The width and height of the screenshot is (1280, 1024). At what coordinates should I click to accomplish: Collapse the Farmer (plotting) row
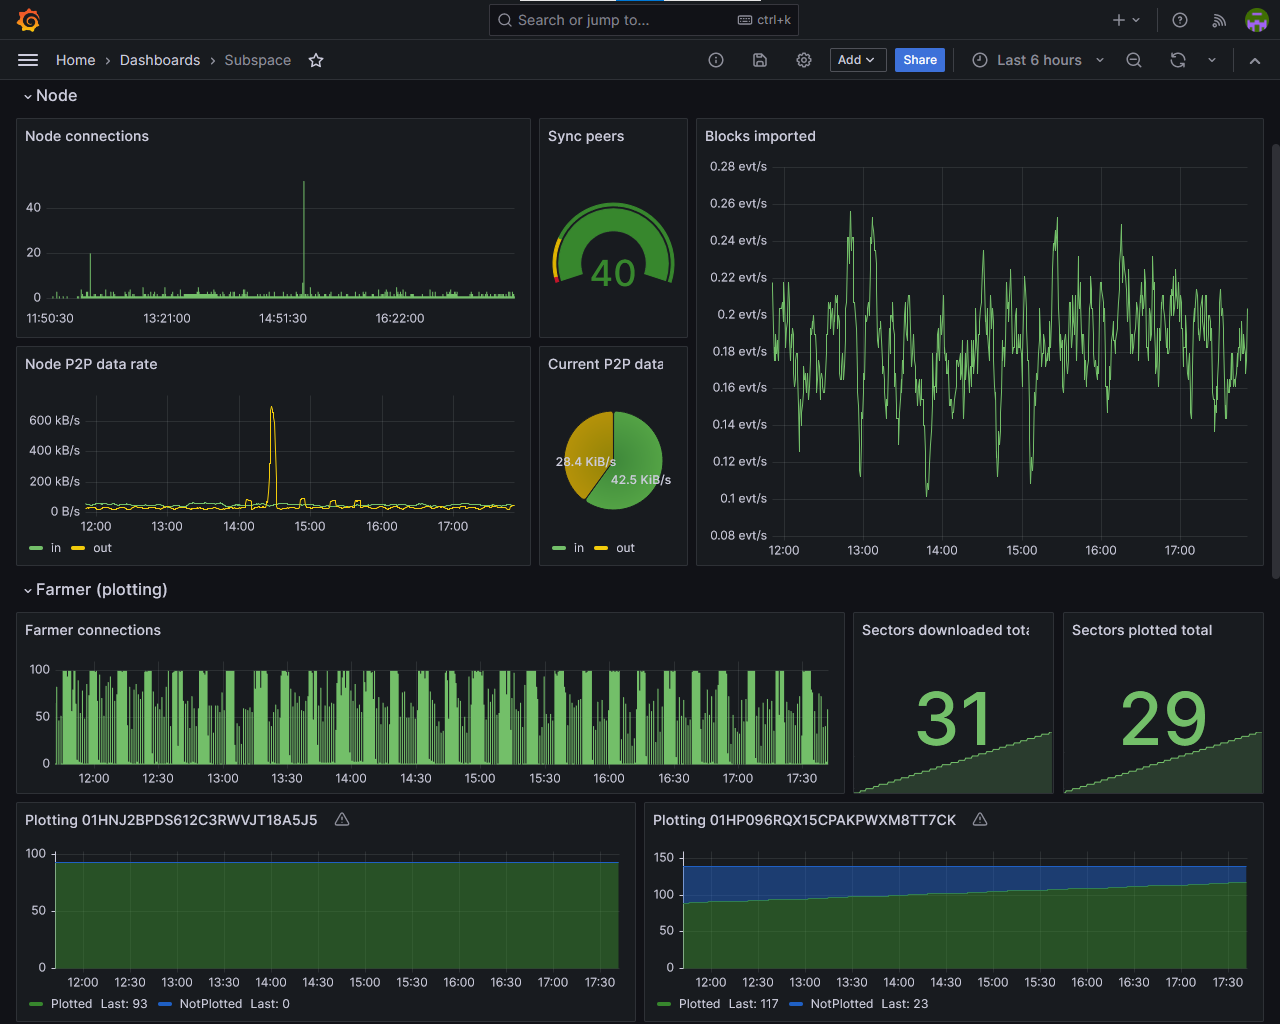(101, 590)
